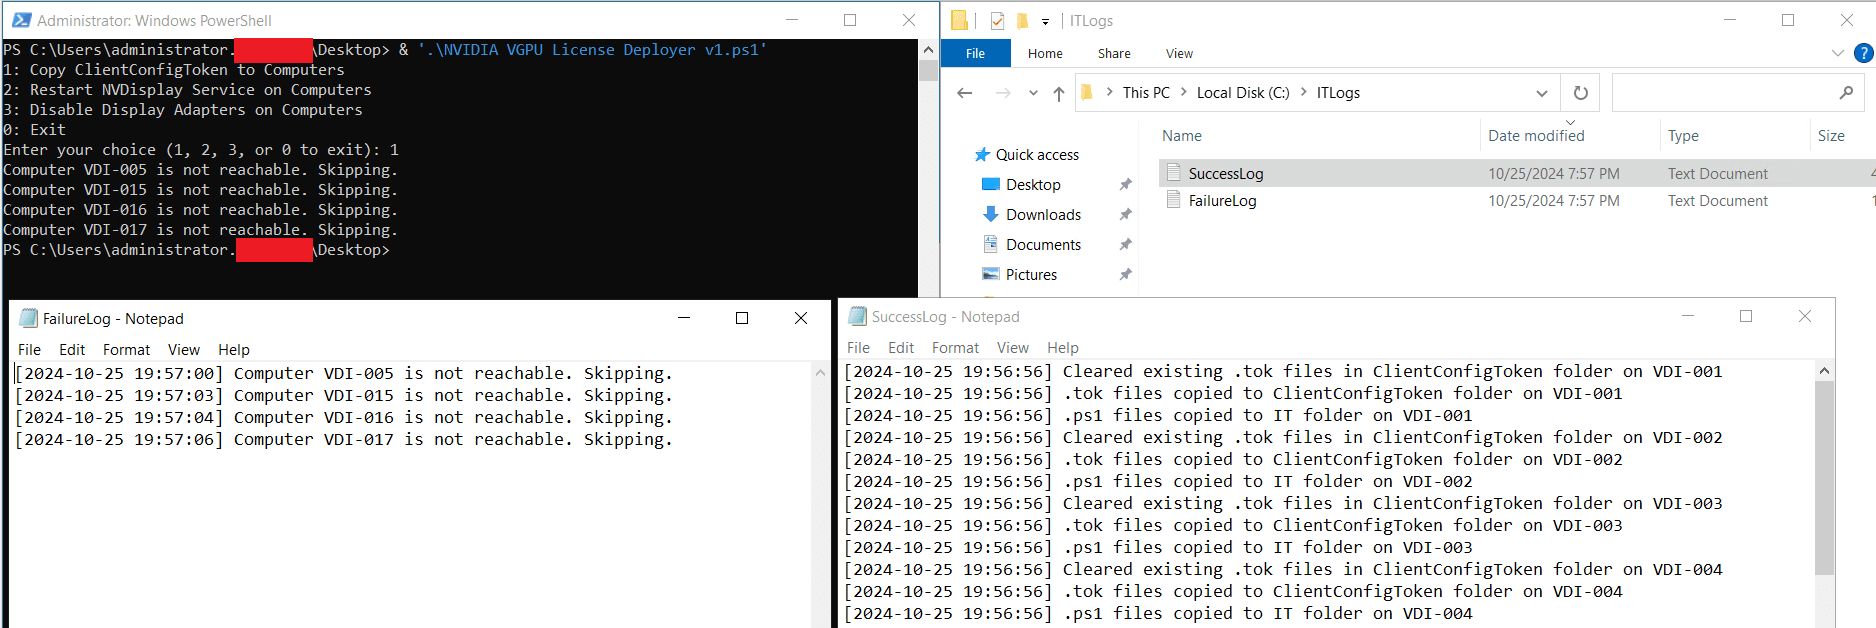This screenshot has width=1876, height=628.
Task: Go up one folder level with Up arrow
Action: click(1058, 94)
